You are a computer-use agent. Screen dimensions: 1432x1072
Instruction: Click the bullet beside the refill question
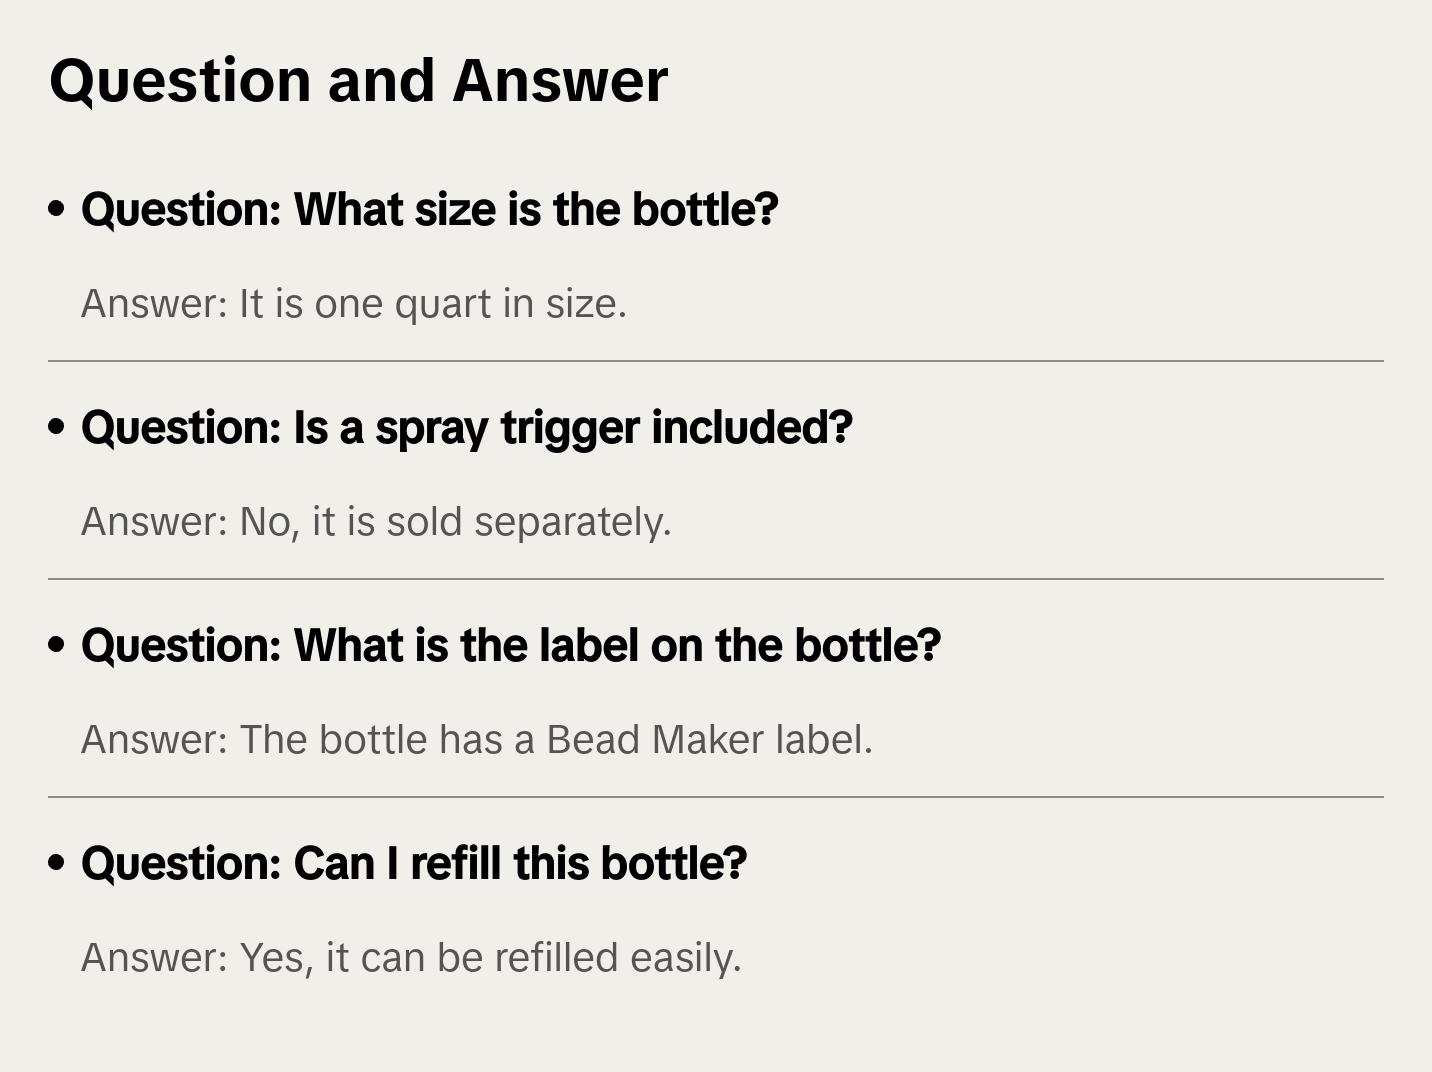(57, 863)
